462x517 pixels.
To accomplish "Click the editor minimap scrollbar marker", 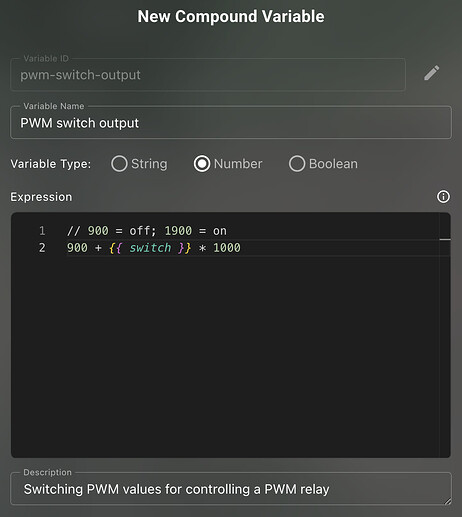I will click(445, 239).
